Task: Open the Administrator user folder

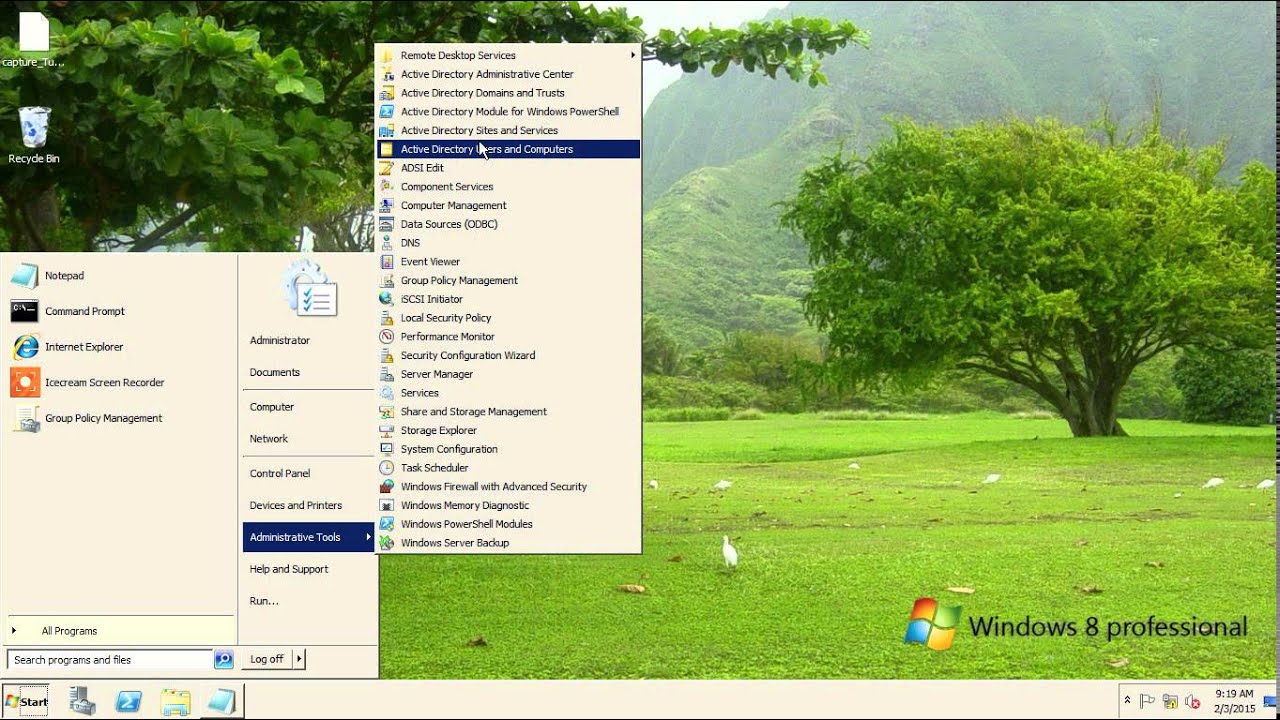Action: [308, 341]
